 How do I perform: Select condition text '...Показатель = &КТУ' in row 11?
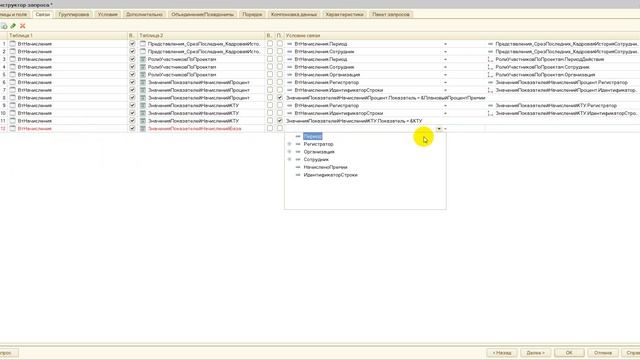pos(354,121)
